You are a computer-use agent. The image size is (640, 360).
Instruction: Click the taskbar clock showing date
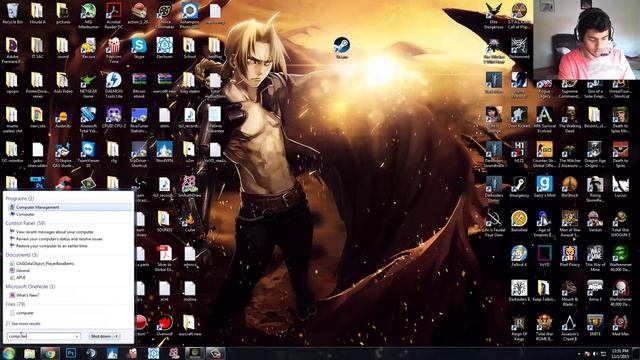coord(620,353)
